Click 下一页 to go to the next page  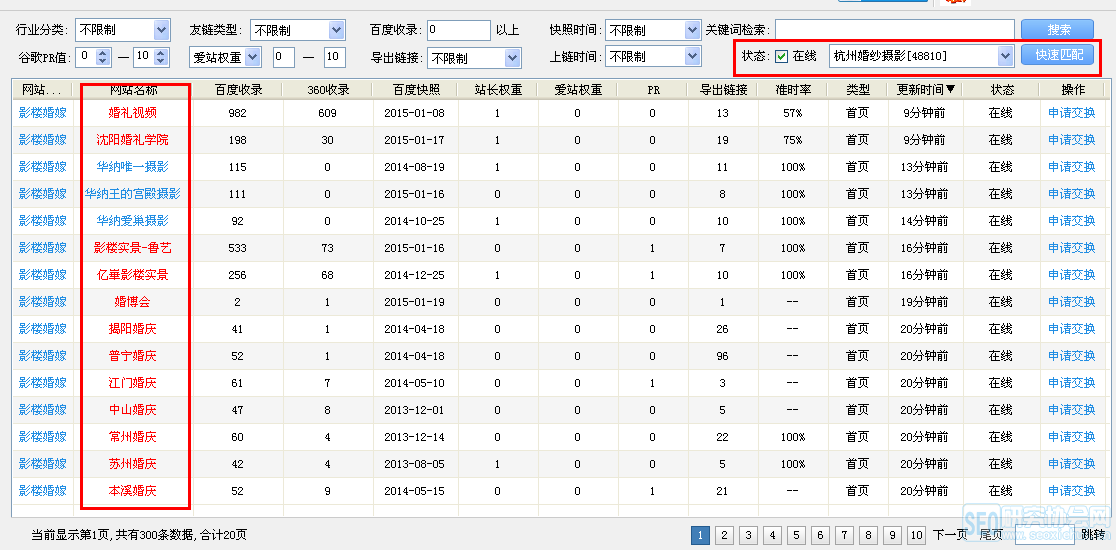coord(950,535)
